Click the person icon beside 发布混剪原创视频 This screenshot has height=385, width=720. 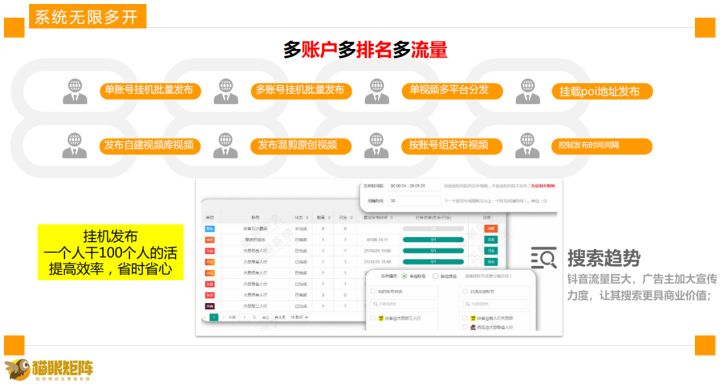point(225,146)
